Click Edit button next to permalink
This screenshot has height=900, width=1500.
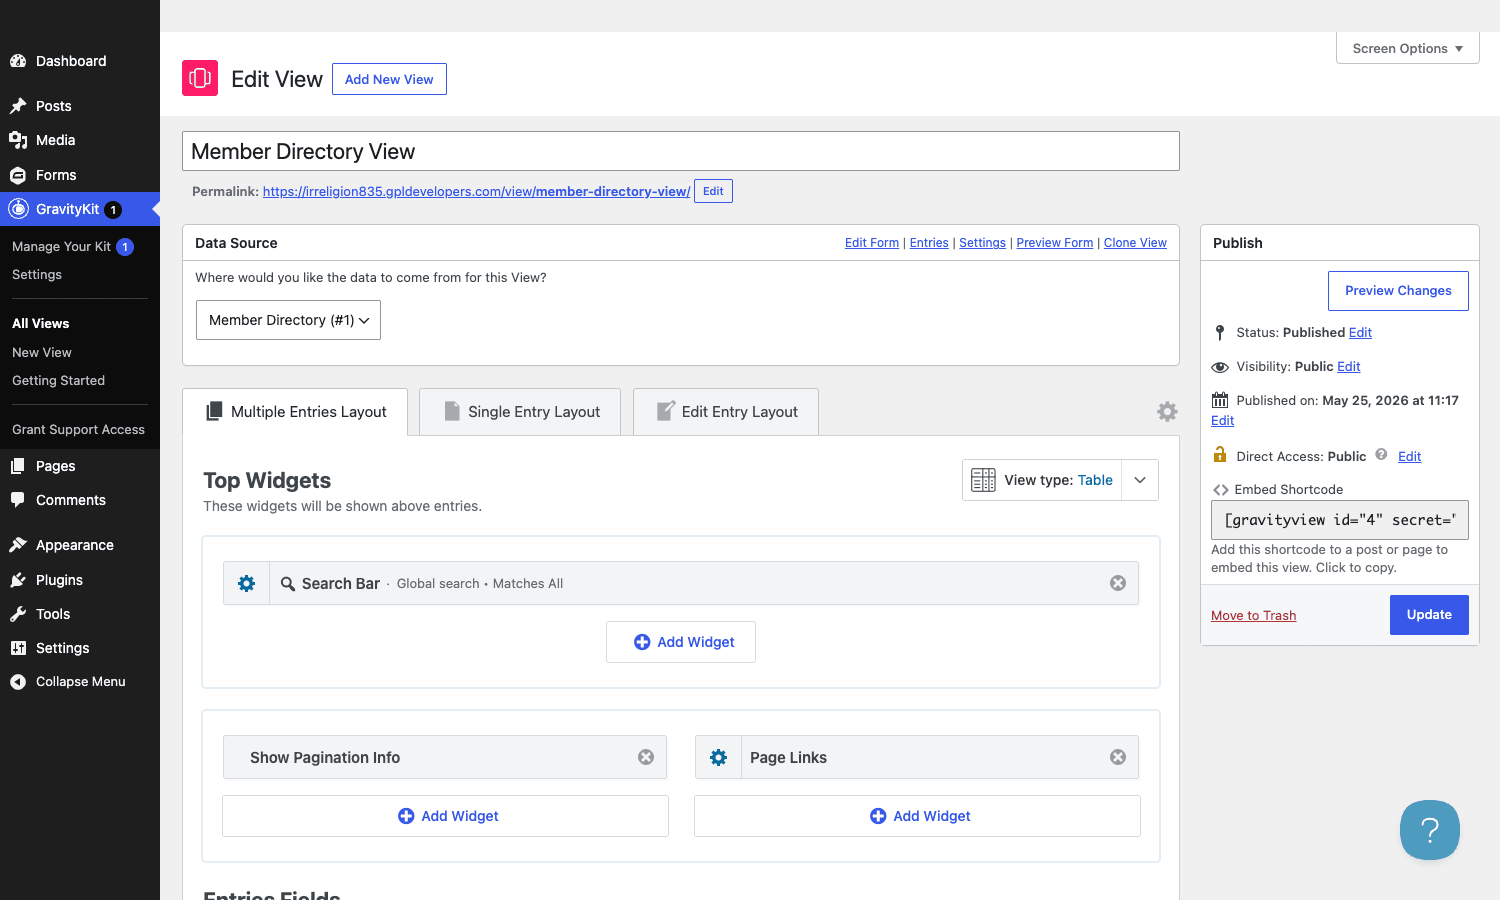[713, 191]
